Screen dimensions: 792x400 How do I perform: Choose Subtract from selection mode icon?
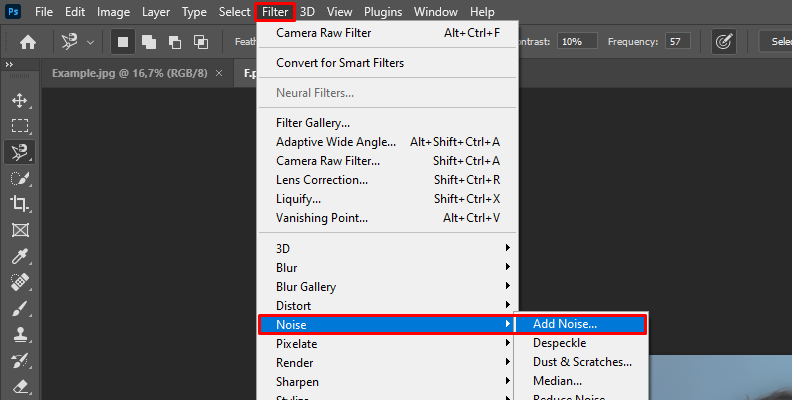click(175, 42)
